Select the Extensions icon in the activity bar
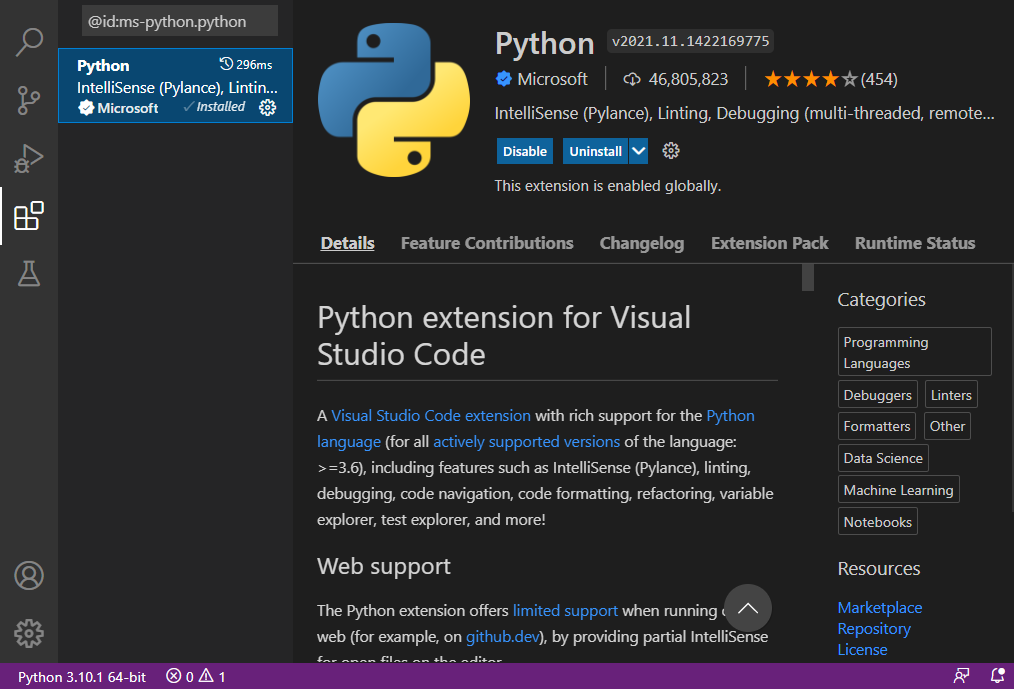The width and height of the screenshot is (1014, 689). click(29, 215)
